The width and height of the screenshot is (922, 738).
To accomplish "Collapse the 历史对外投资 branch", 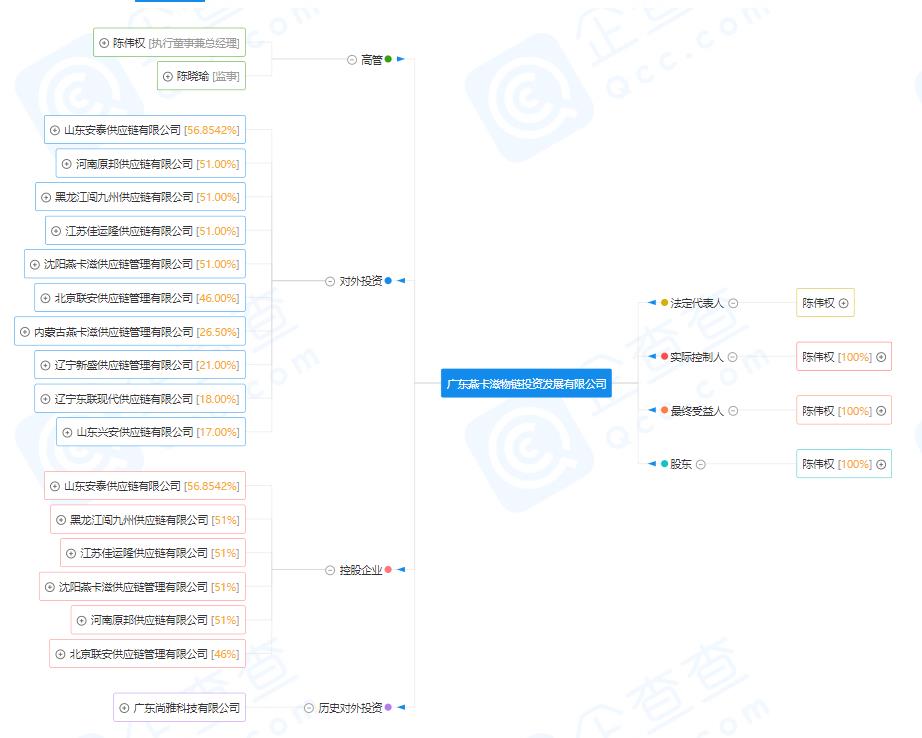I will [x=309, y=708].
